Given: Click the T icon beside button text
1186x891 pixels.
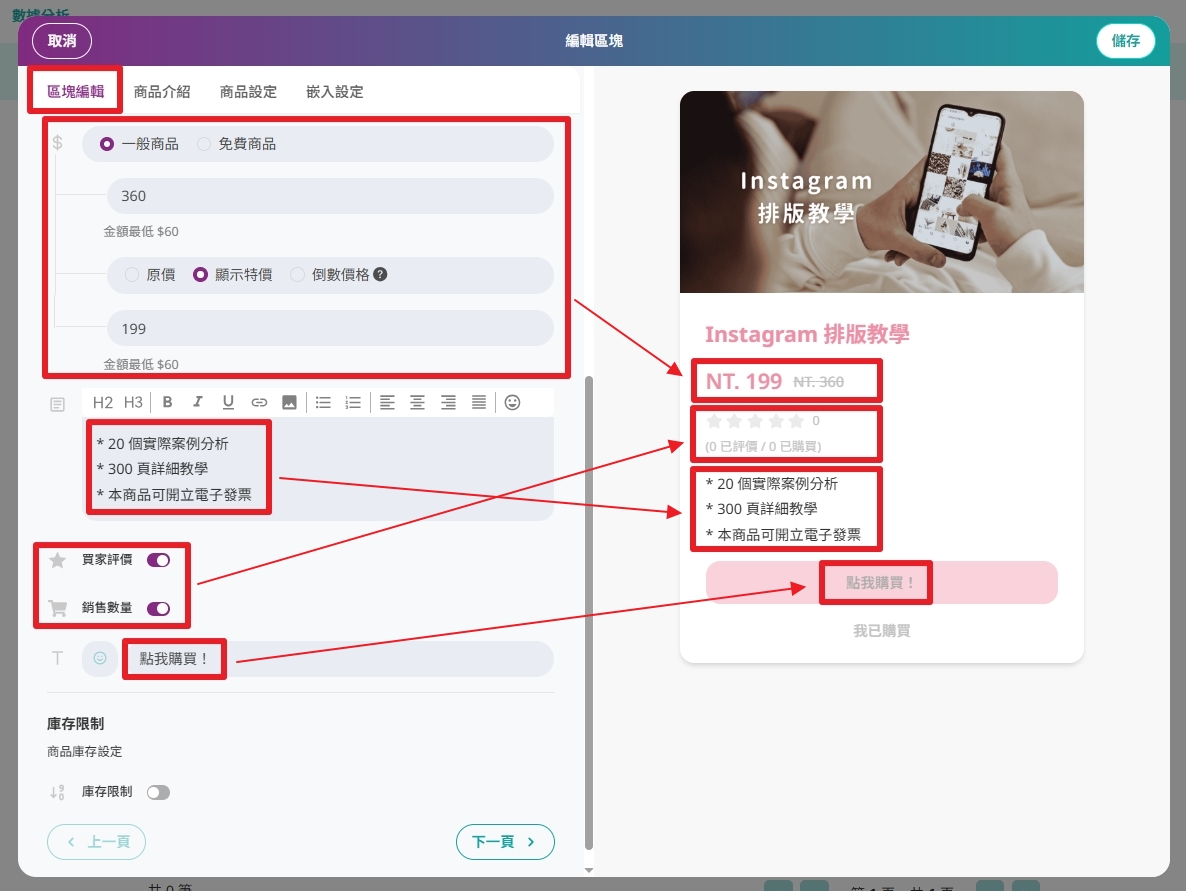Looking at the screenshot, I should coord(57,658).
